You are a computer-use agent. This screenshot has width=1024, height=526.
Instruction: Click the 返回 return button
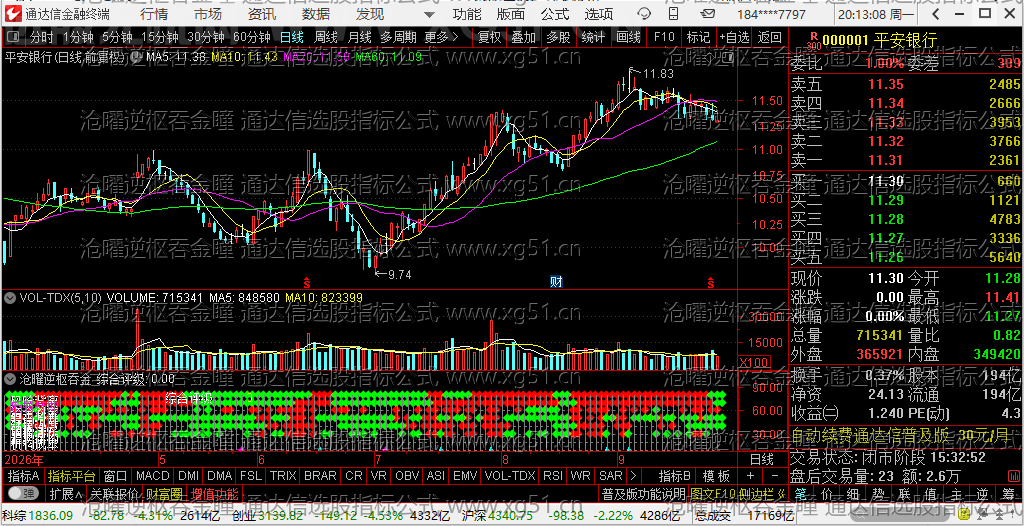pyautogui.click(x=770, y=37)
